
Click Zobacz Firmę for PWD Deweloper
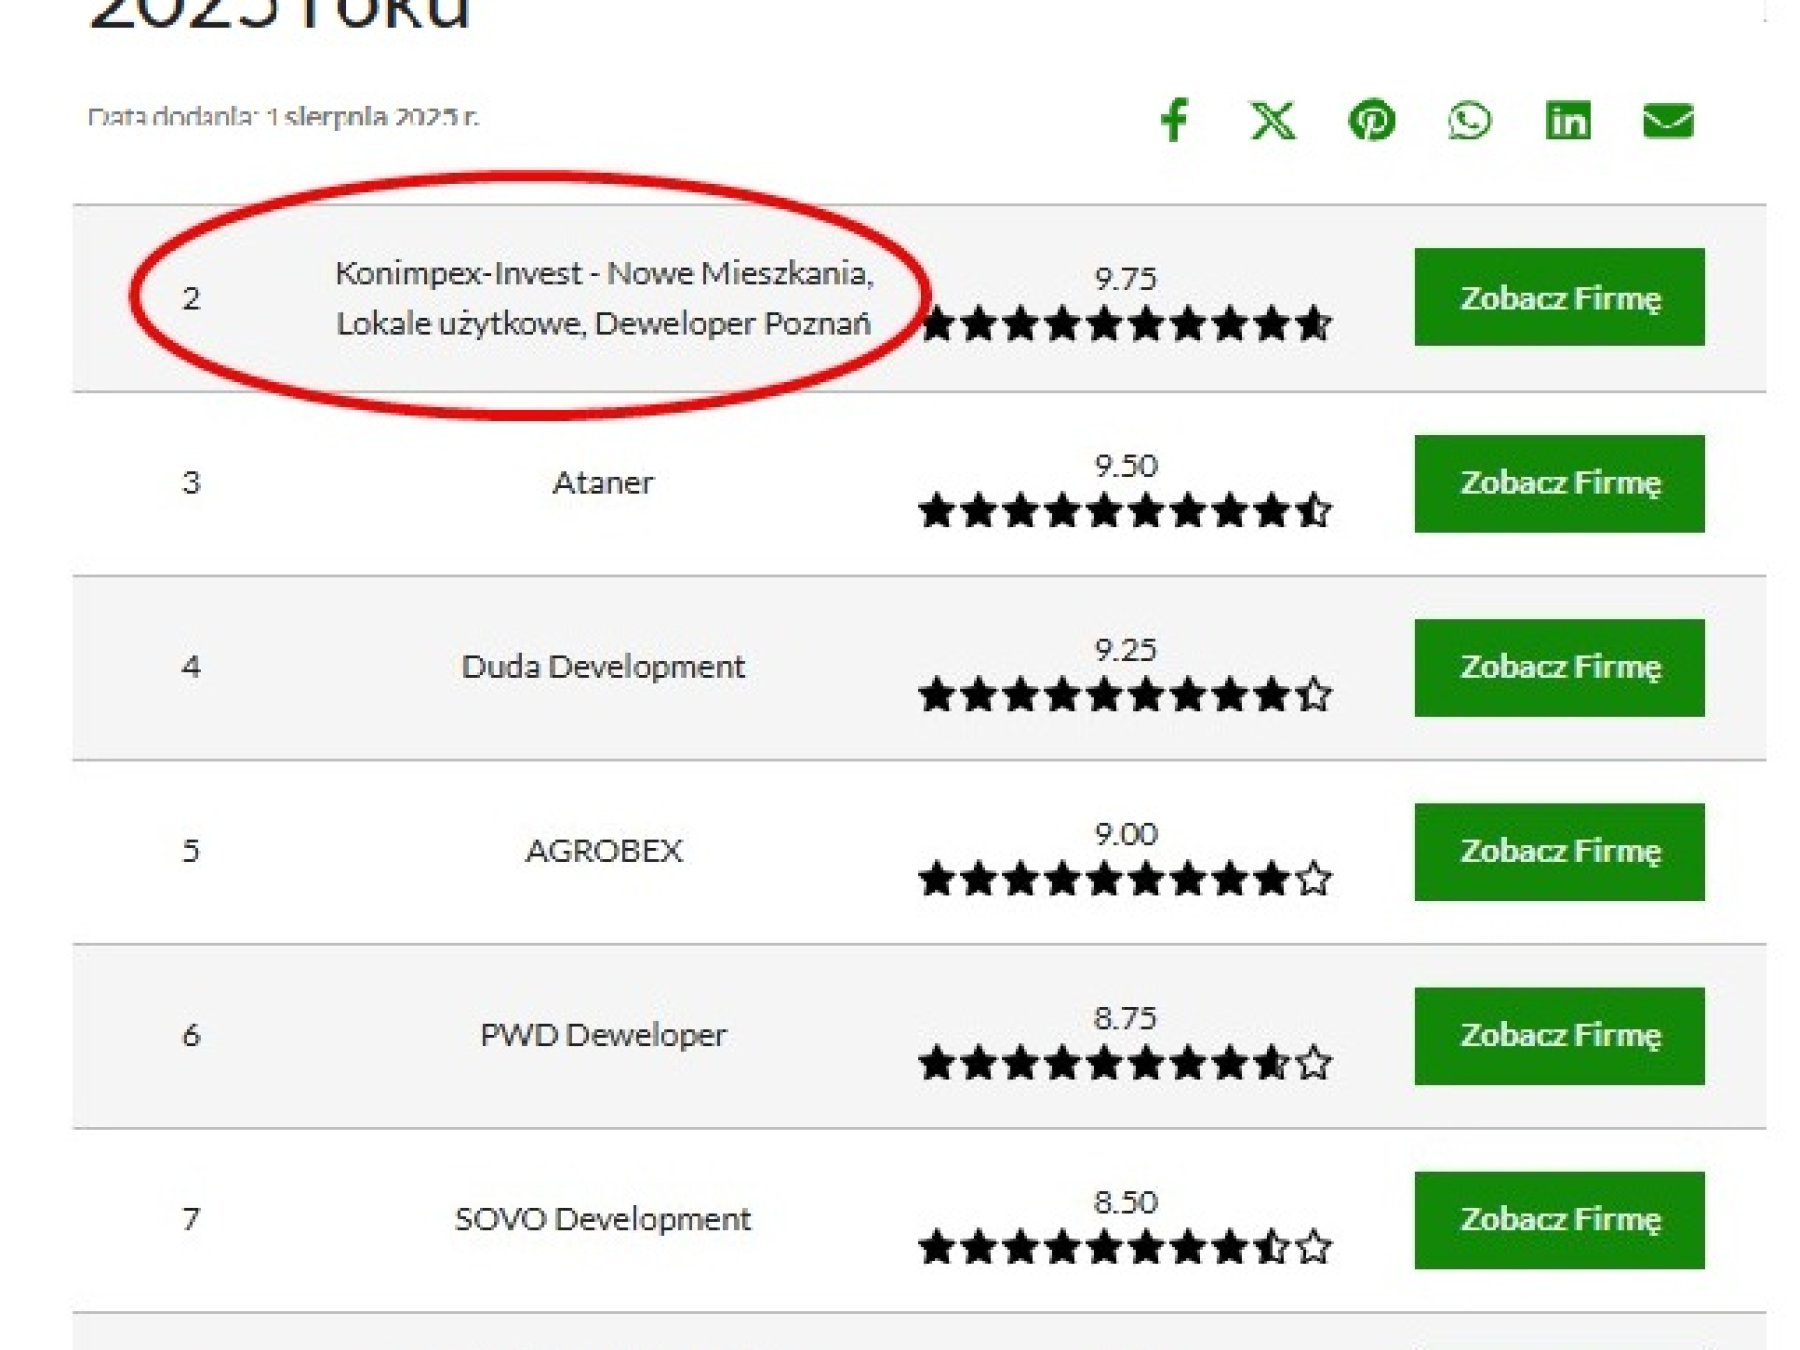(x=1559, y=1035)
